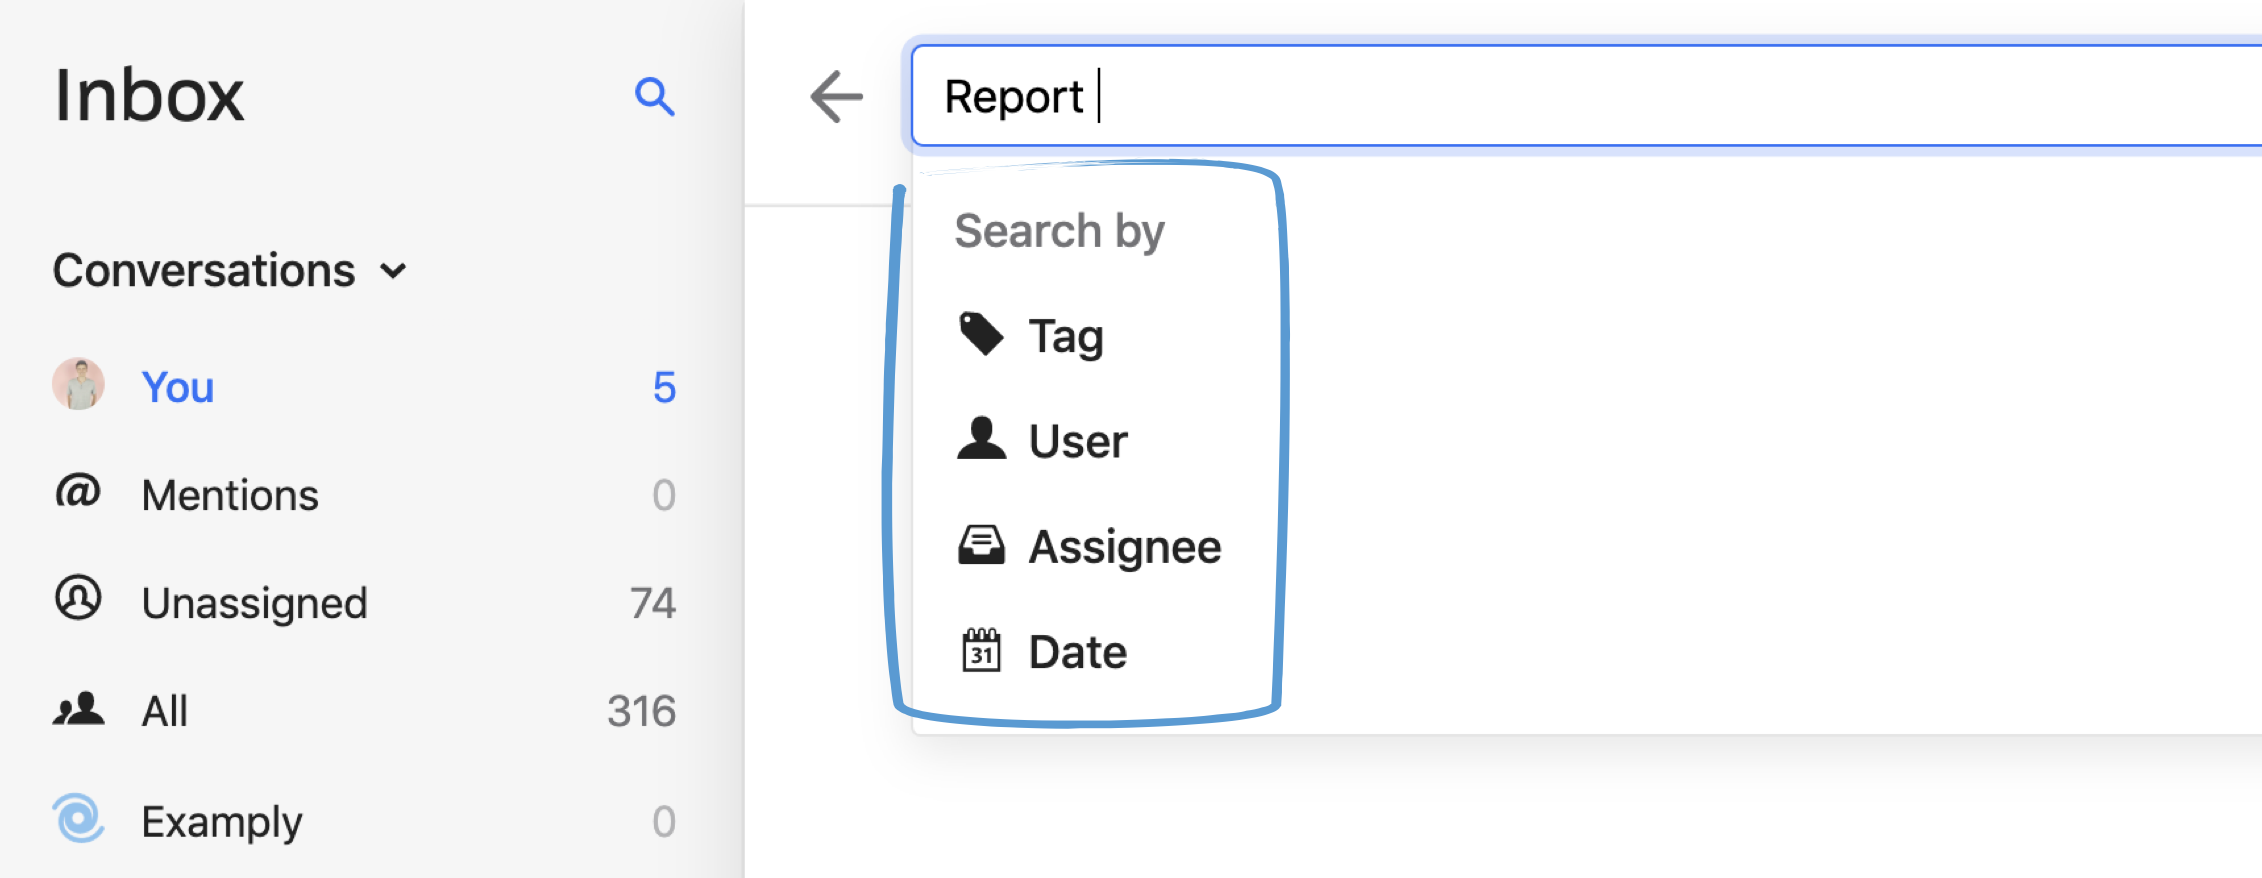Select Assignee search filter option

1125,547
